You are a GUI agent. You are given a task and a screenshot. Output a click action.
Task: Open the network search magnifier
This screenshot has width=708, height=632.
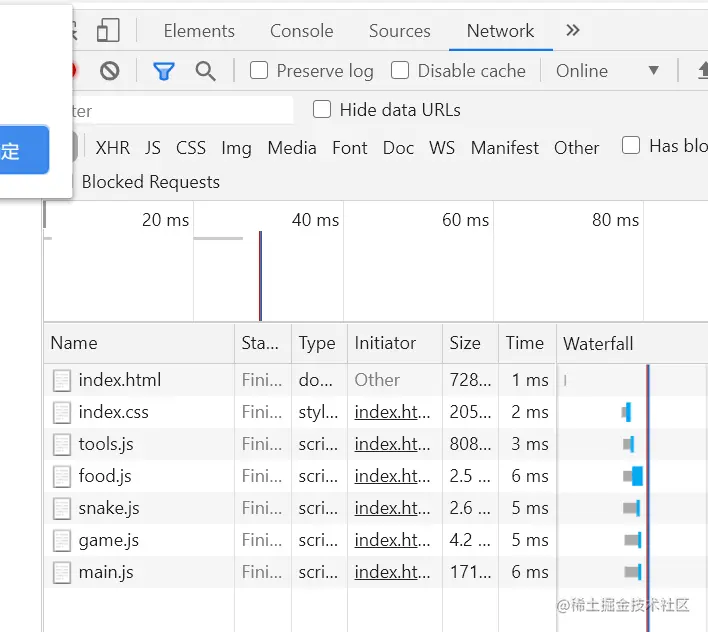(206, 71)
